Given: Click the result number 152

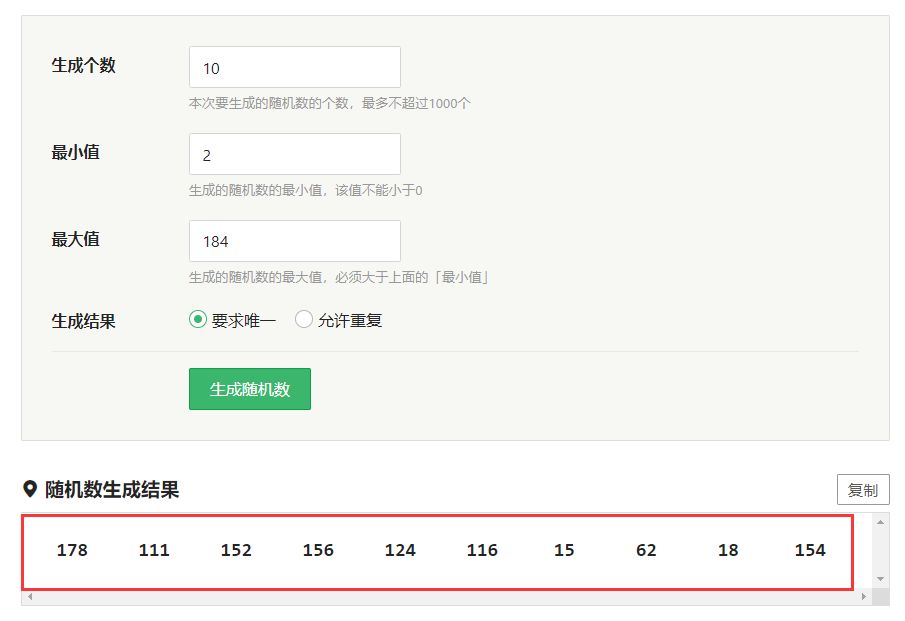Looking at the screenshot, I should [236, 550].
